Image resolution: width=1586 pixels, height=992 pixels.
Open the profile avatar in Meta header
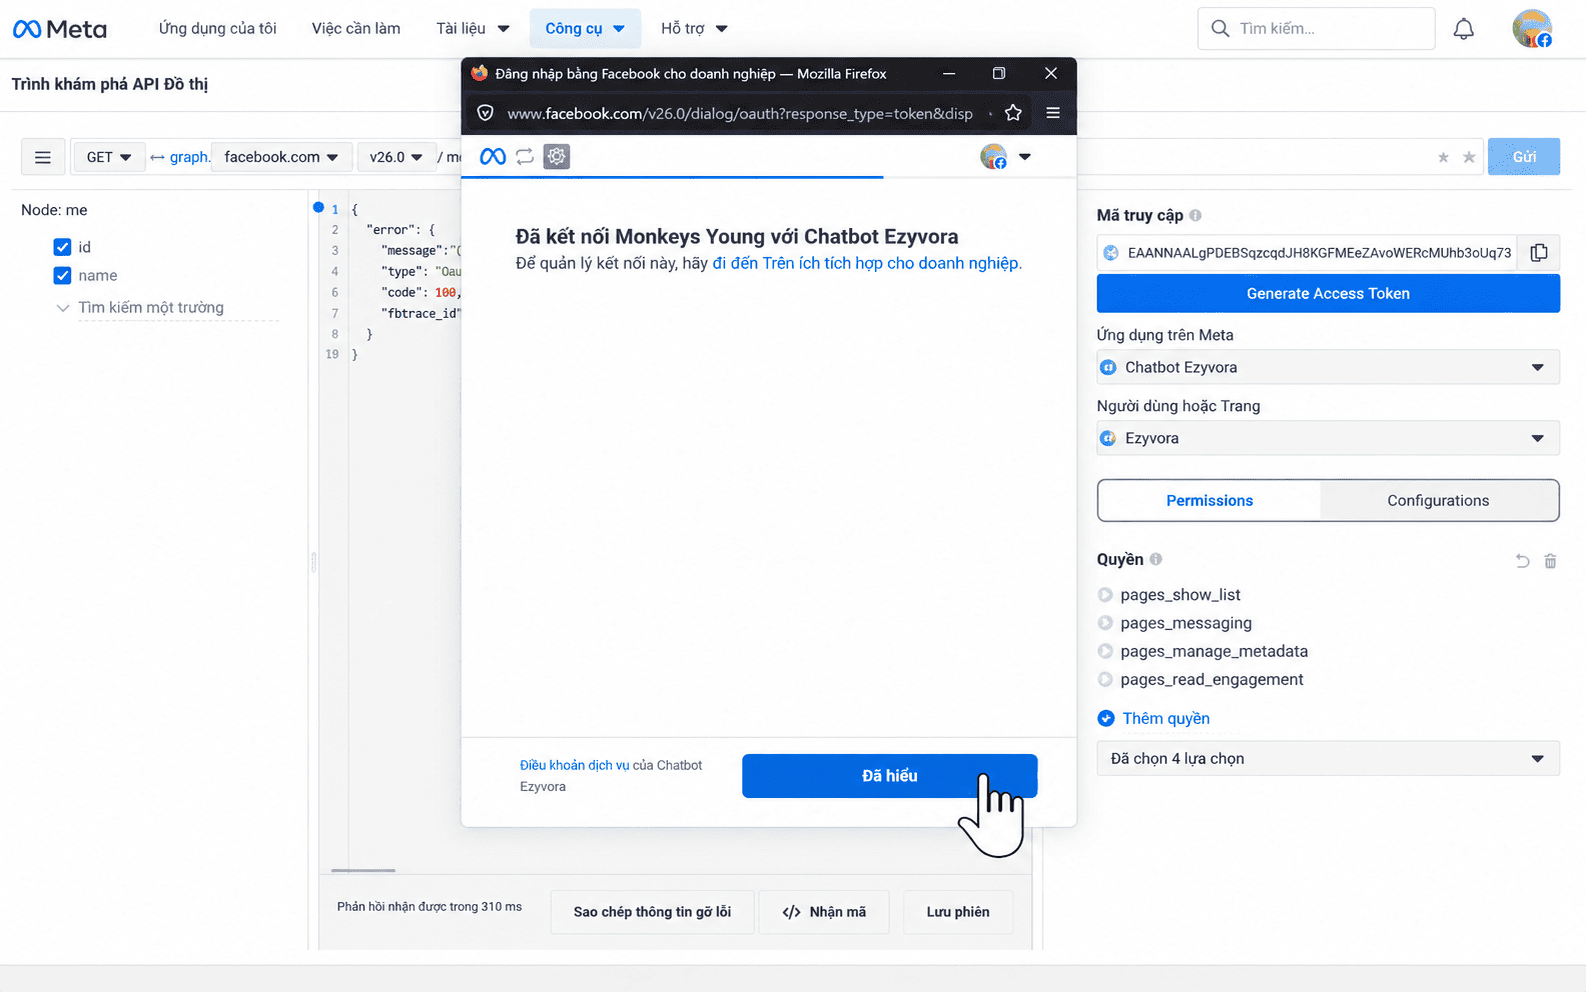tap(1532, 29)
